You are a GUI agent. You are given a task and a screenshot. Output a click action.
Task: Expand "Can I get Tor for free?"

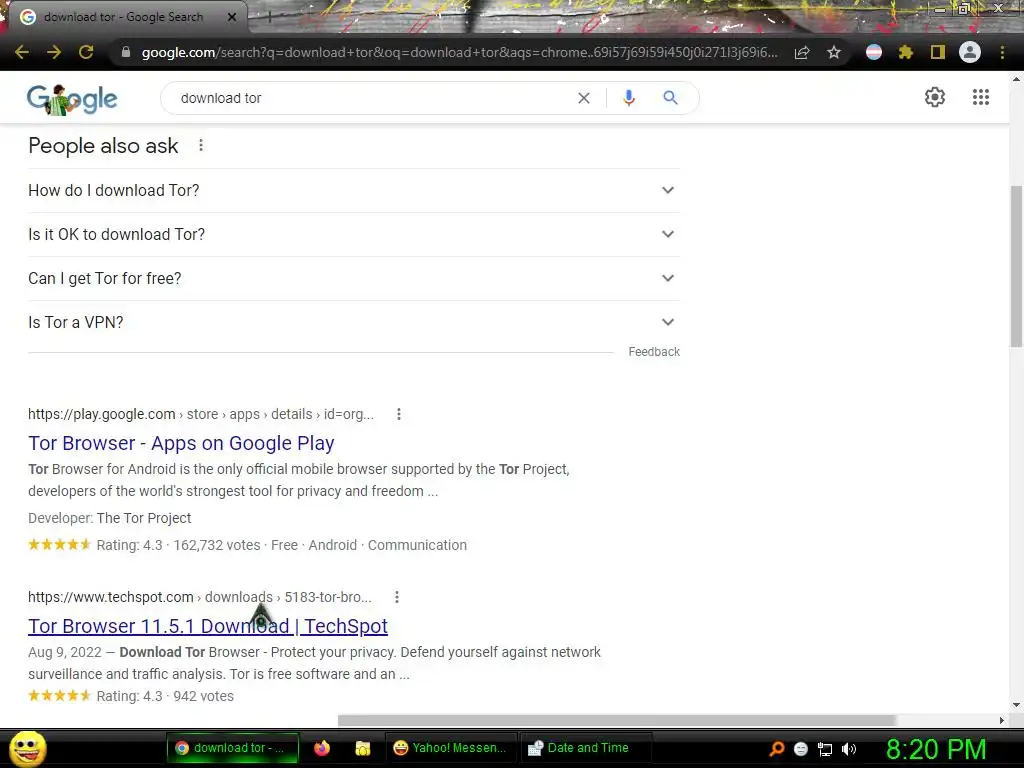coord(354,278)
